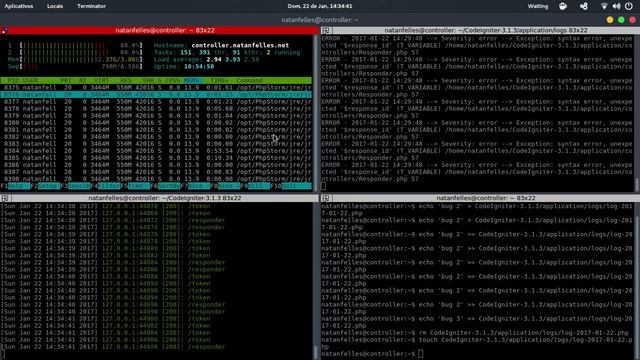Click the red title bar of the htop pane

pyautogui.click(x=159, y=30)
